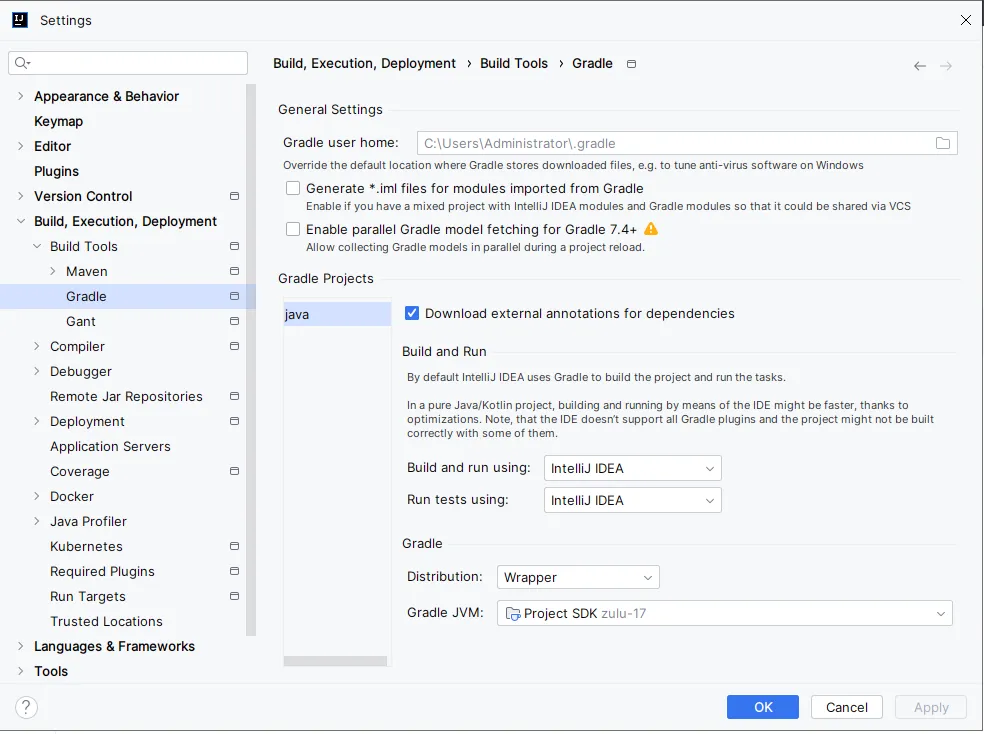
Task: Click project-level icon beside Coverage
Action: pos(235,471)
